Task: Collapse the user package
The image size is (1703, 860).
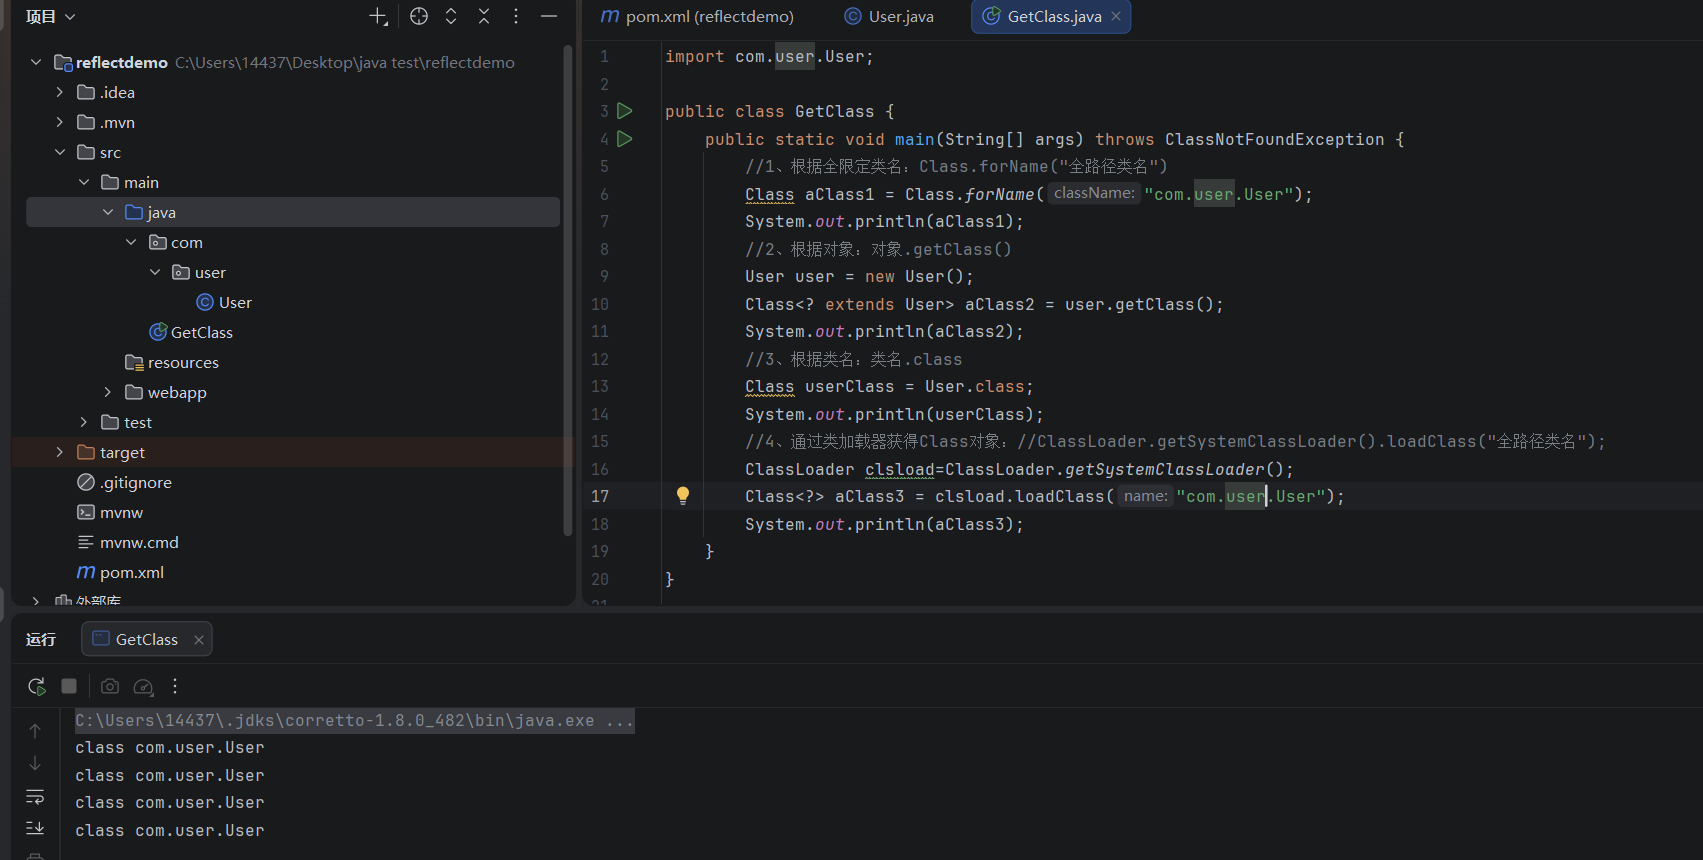Action: [155, 272]
